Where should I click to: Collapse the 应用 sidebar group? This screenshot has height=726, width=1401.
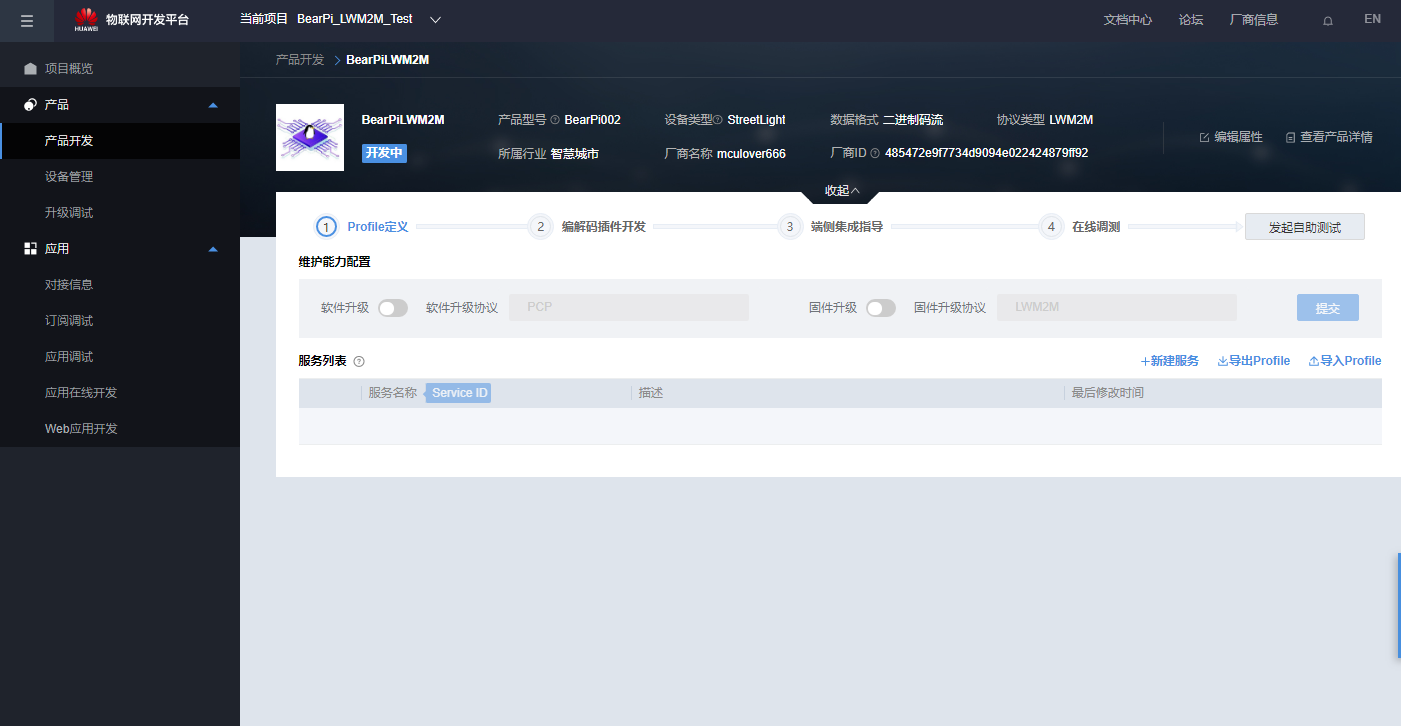point(212,249)
